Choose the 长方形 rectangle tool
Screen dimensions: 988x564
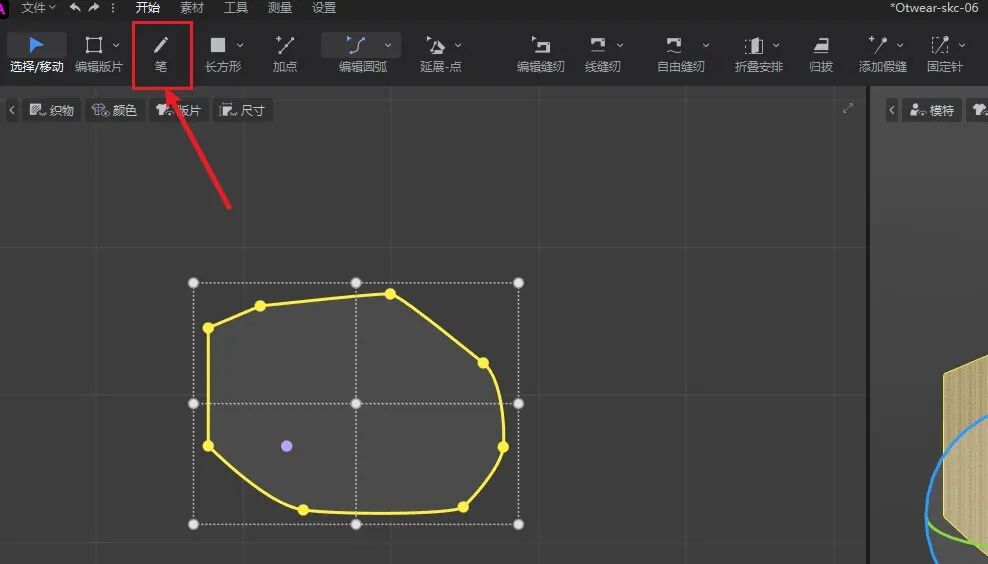coord(219,54)
